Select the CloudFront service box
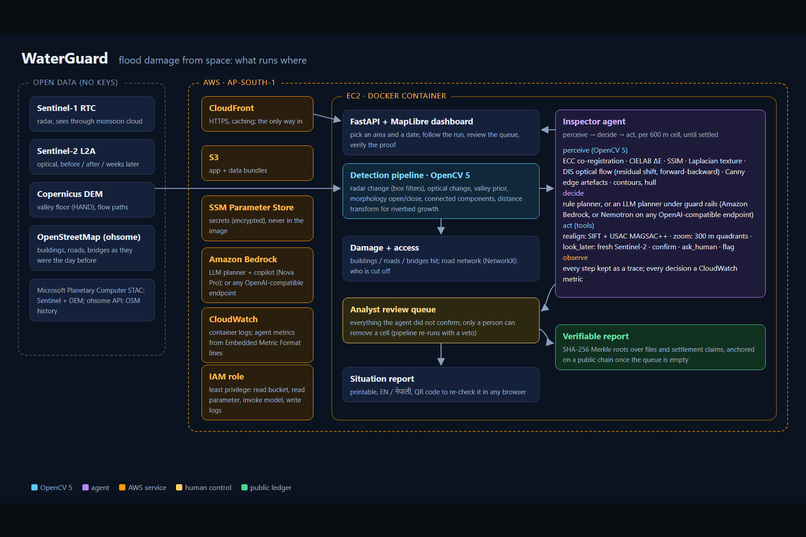The height and width of the screenshot is (537, 806). (257, 114)
